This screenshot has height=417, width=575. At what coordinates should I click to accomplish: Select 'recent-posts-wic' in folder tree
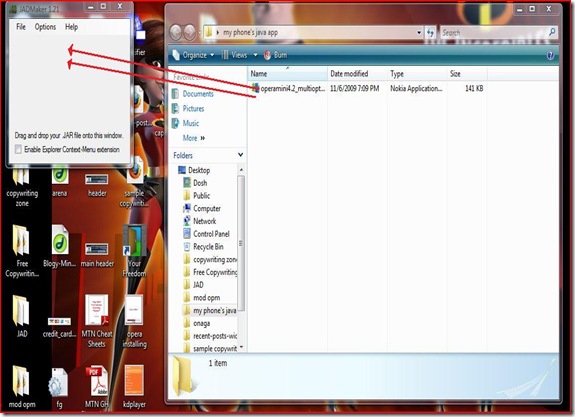(210, 336)
